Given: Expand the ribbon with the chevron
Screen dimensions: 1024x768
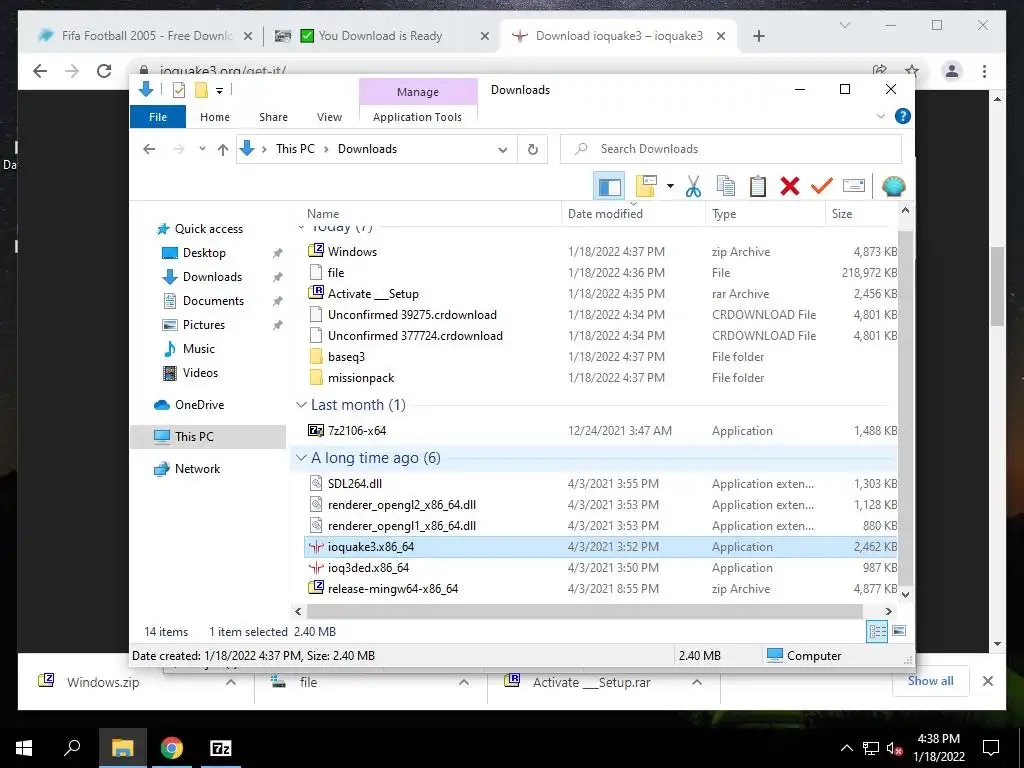Looking at the screenshot, I should click(880, 116).
